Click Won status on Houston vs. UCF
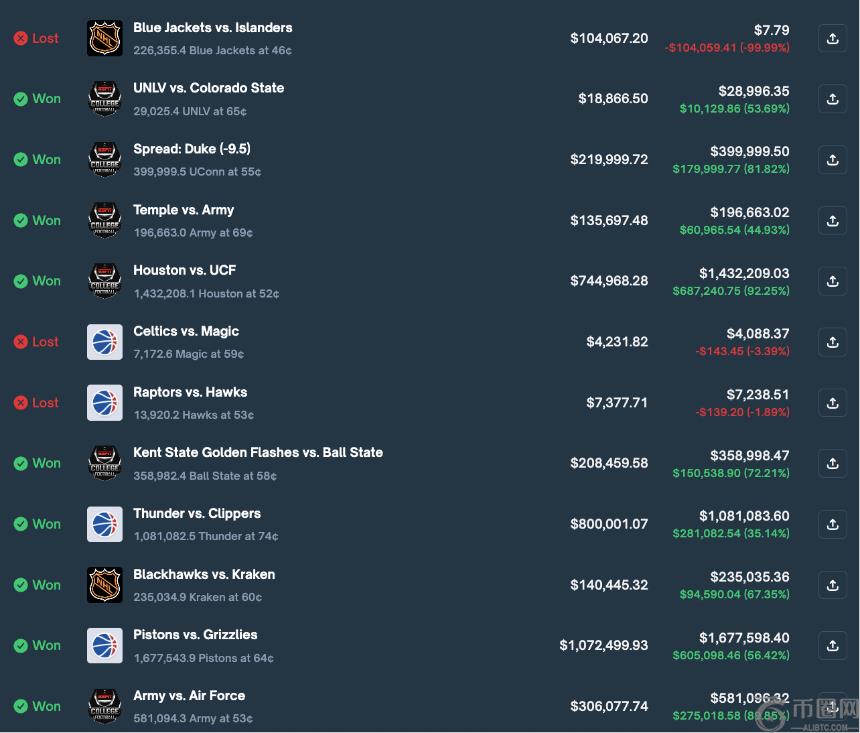Screen dimensions: 860x733 click(37, 281)
